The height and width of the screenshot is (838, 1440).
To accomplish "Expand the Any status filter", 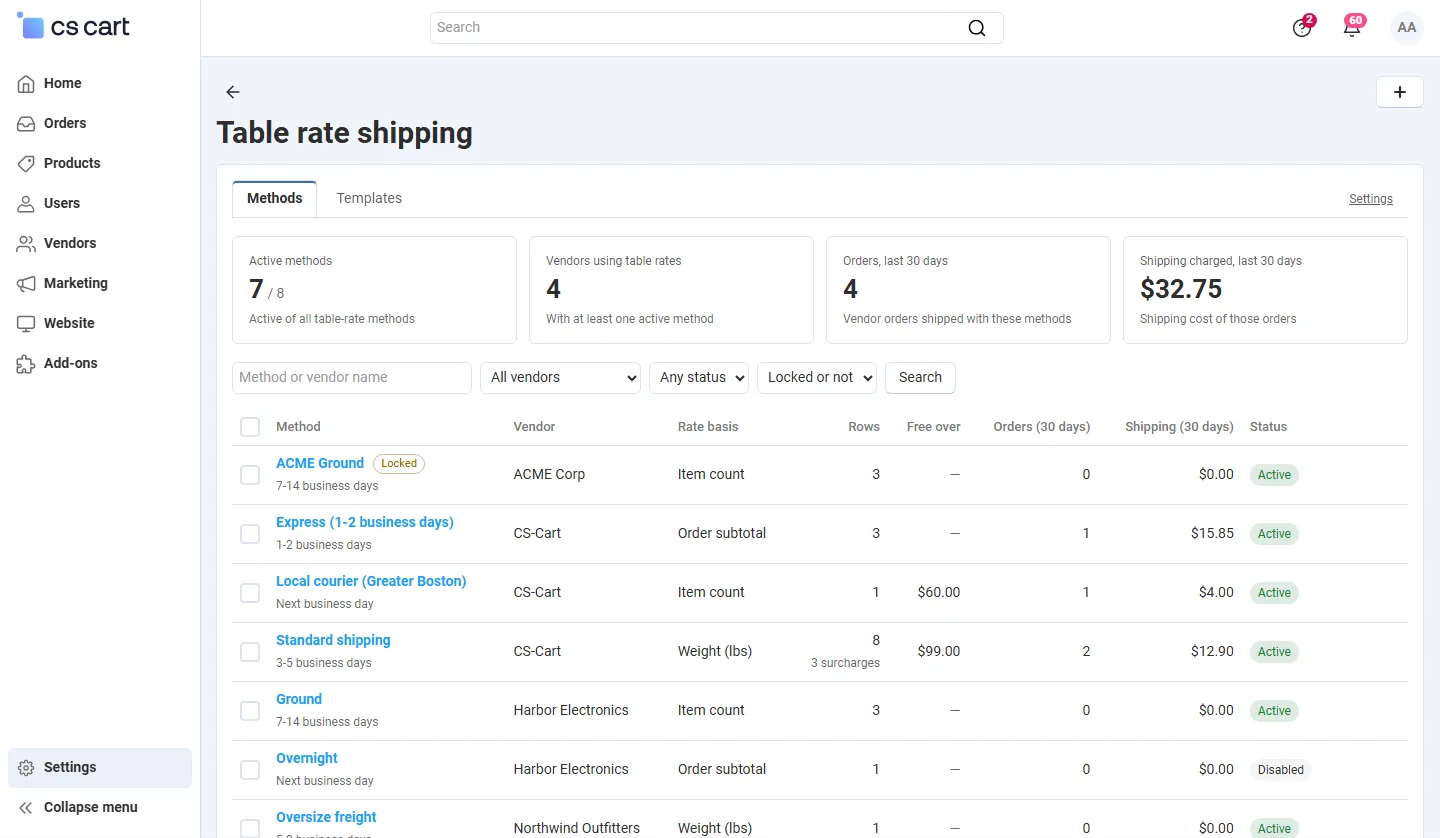I will [700, 378].
